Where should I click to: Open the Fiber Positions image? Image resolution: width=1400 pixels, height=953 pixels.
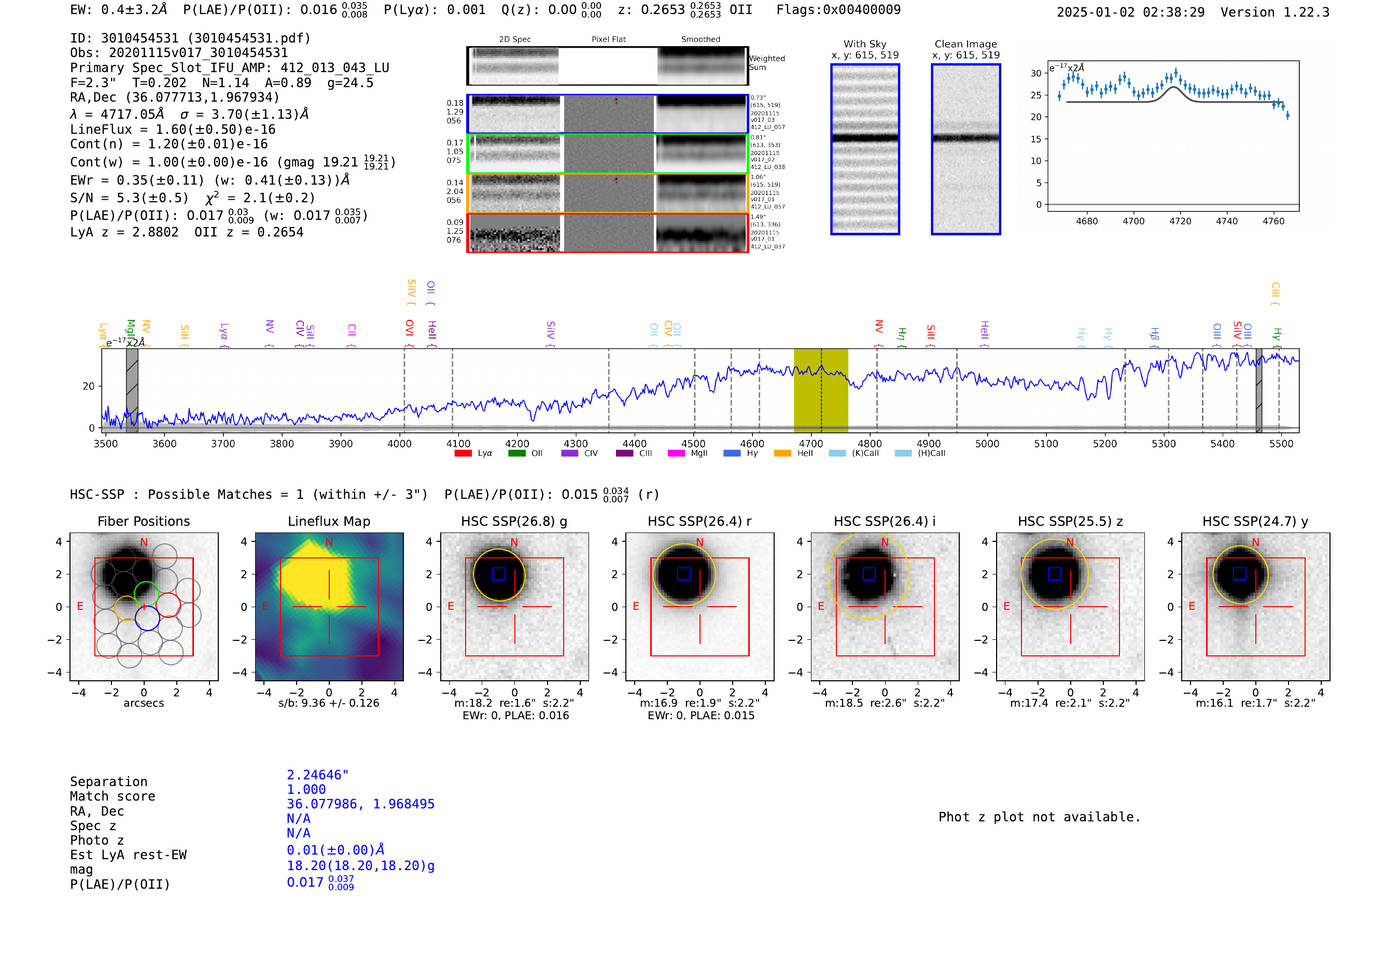[x=143, y=607]
